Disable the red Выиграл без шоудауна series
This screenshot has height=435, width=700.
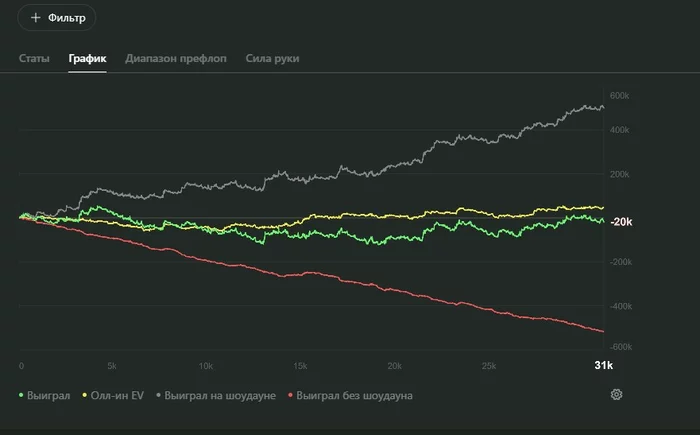(350, 395)
